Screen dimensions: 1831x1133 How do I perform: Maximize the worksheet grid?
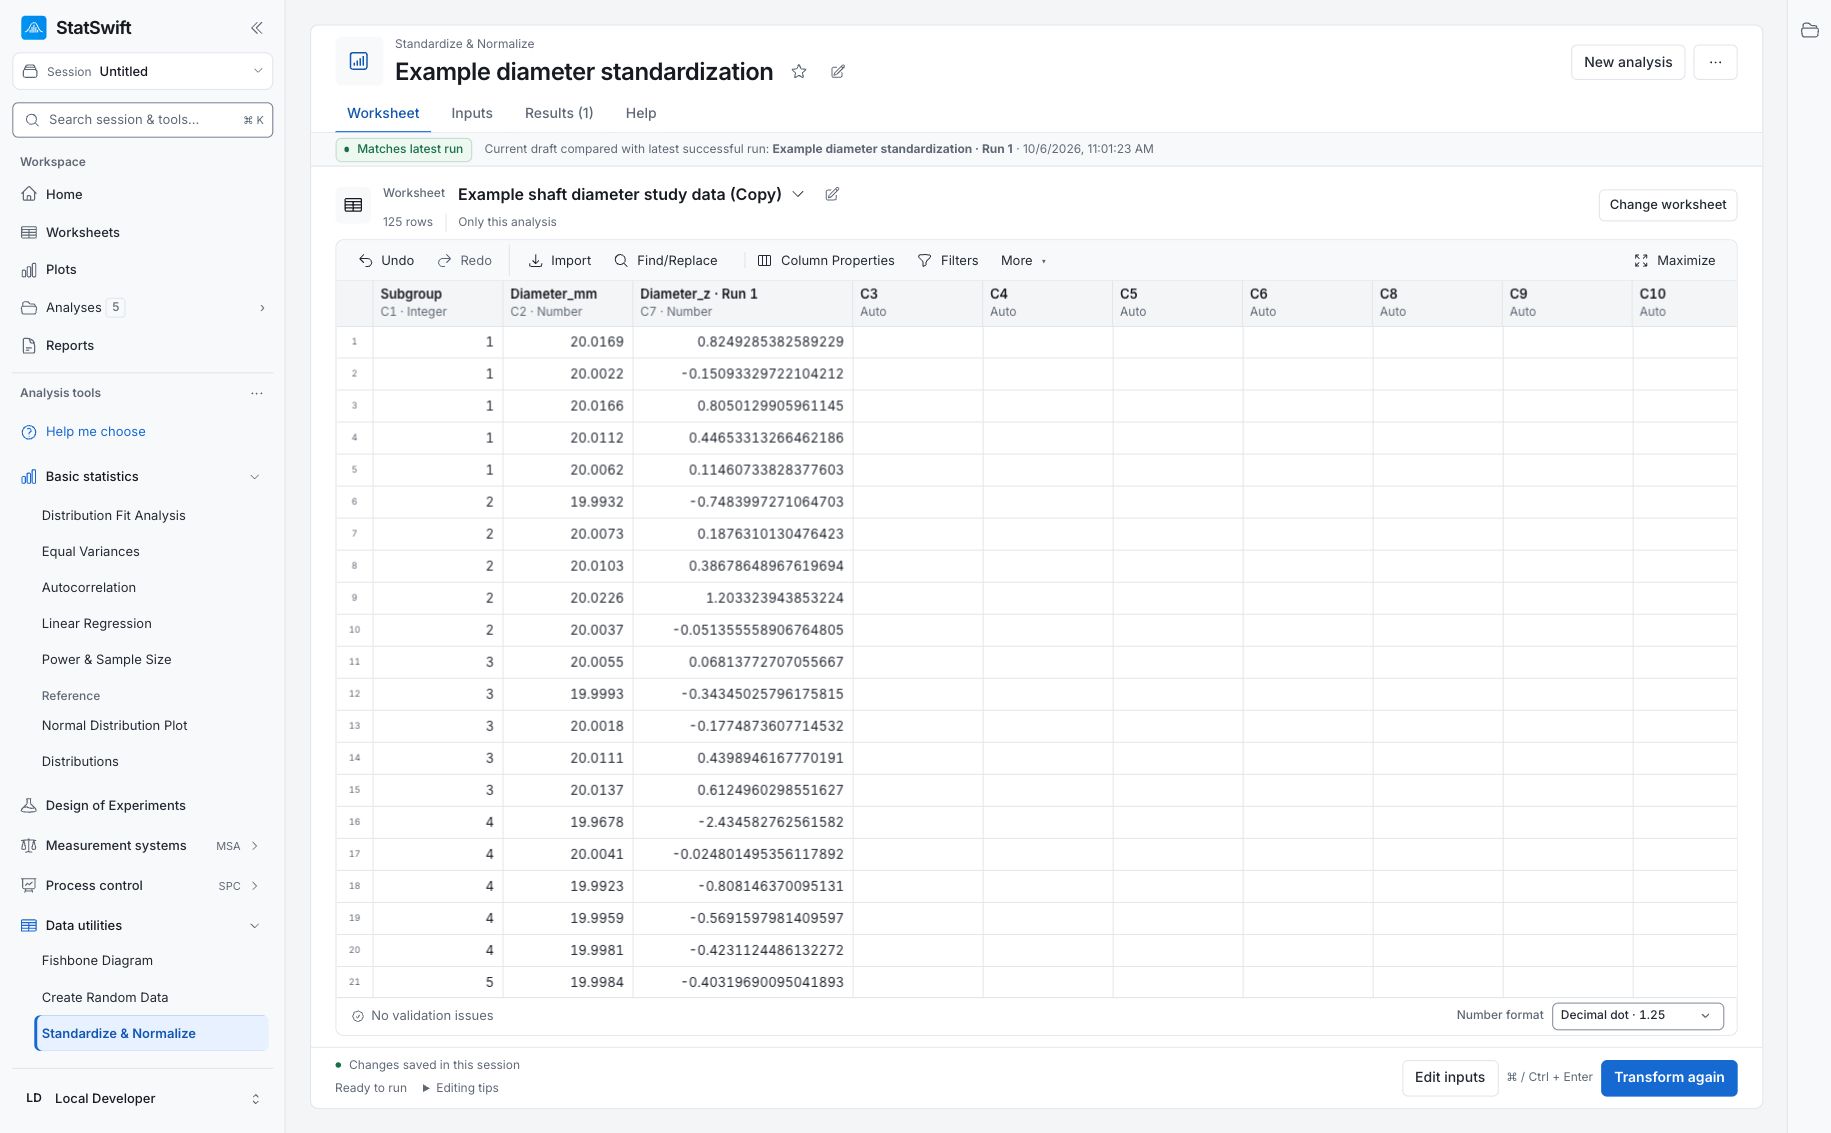pyautogui.click(x=1675, y=260)
